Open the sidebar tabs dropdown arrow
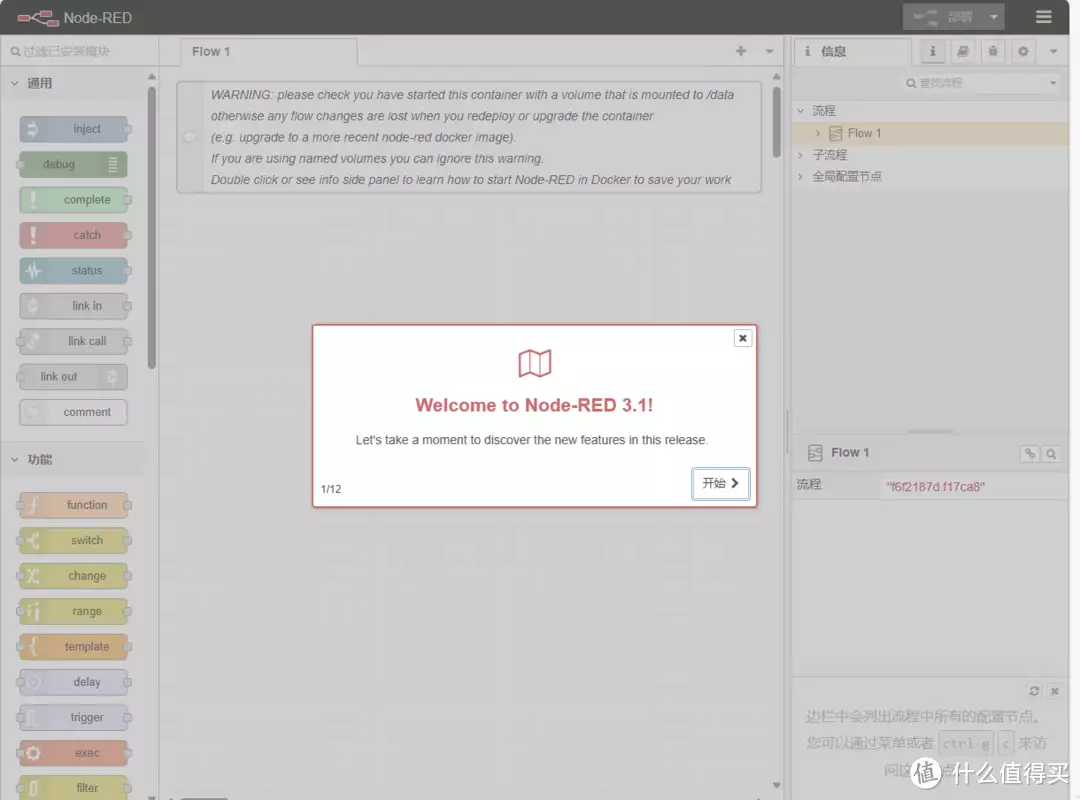This screenshot has height=800, width=1080. (1053, 51)
